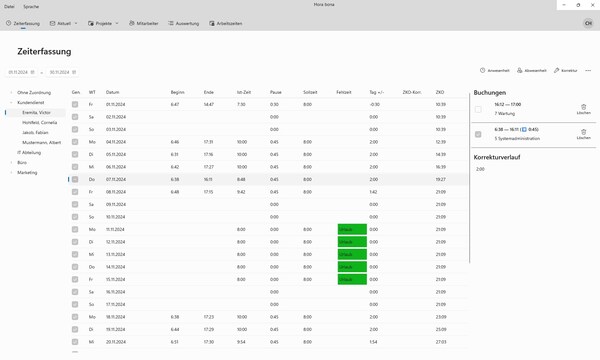Select the row dated 05.11.2024
Image resolution: width=600 pixels, height=360 pixels.
(268, 155)
